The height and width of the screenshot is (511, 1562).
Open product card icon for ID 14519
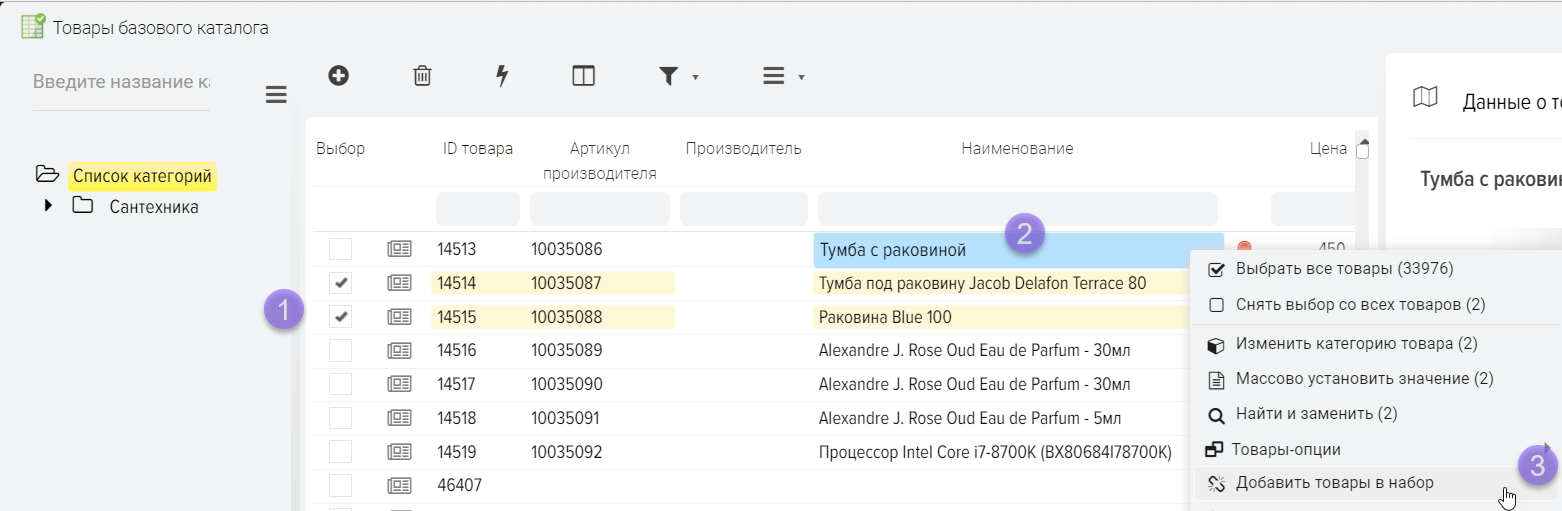coord(399,452)
